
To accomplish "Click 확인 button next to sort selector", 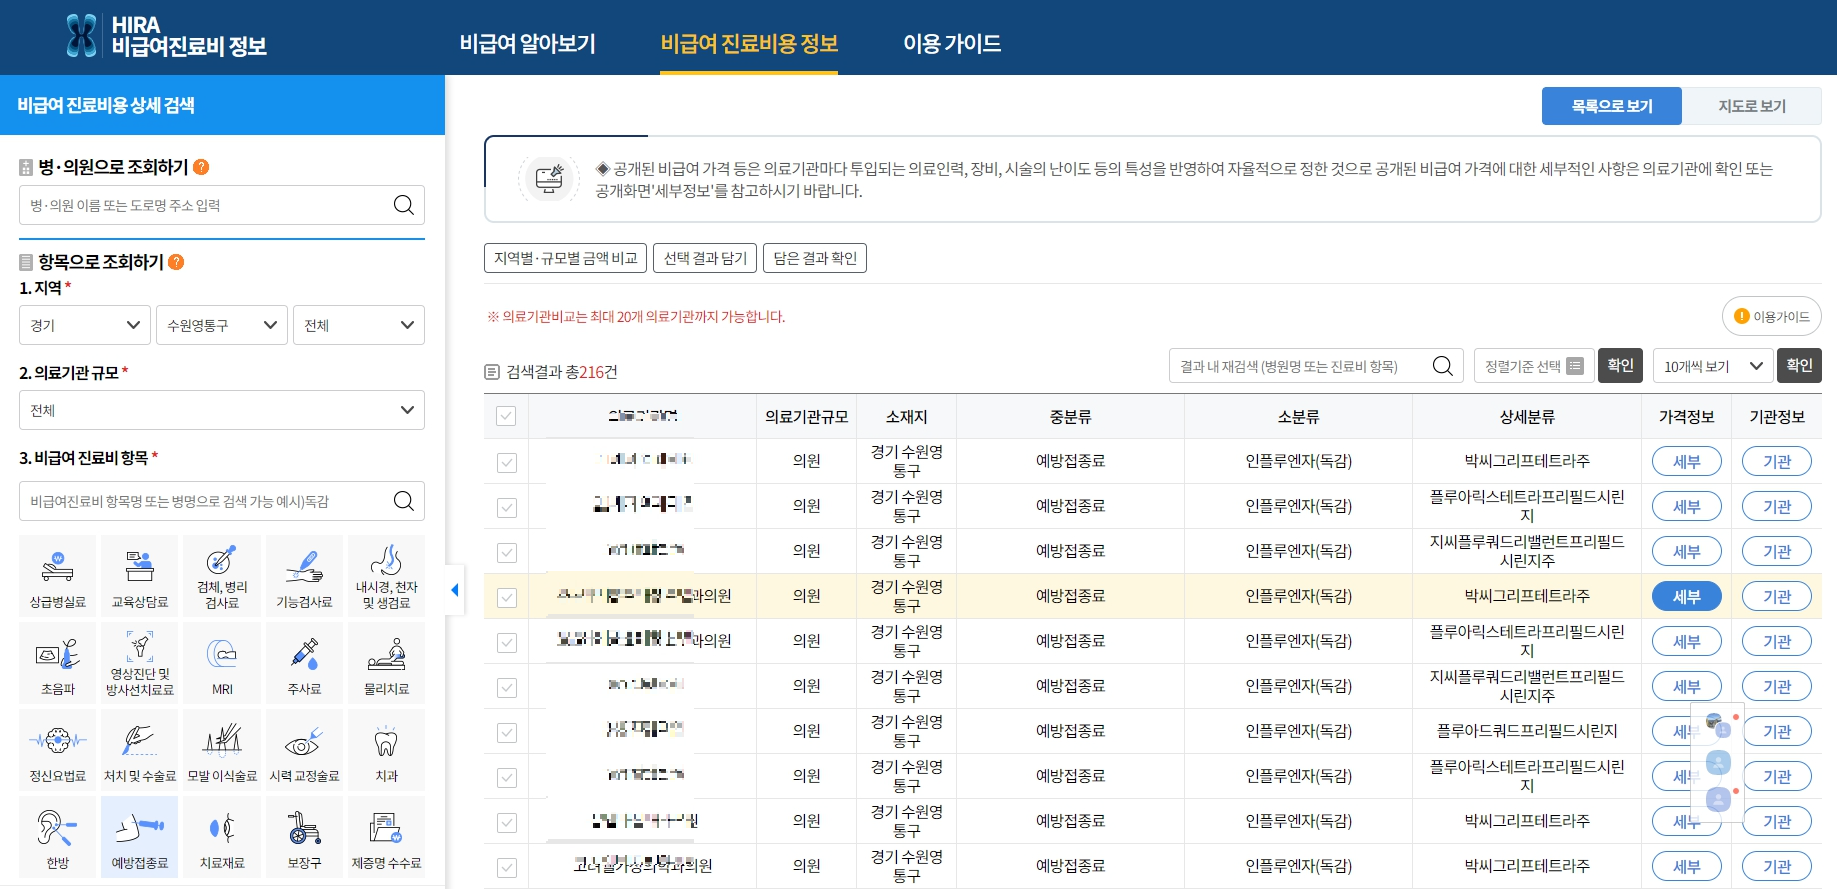I will point(1620,366).
